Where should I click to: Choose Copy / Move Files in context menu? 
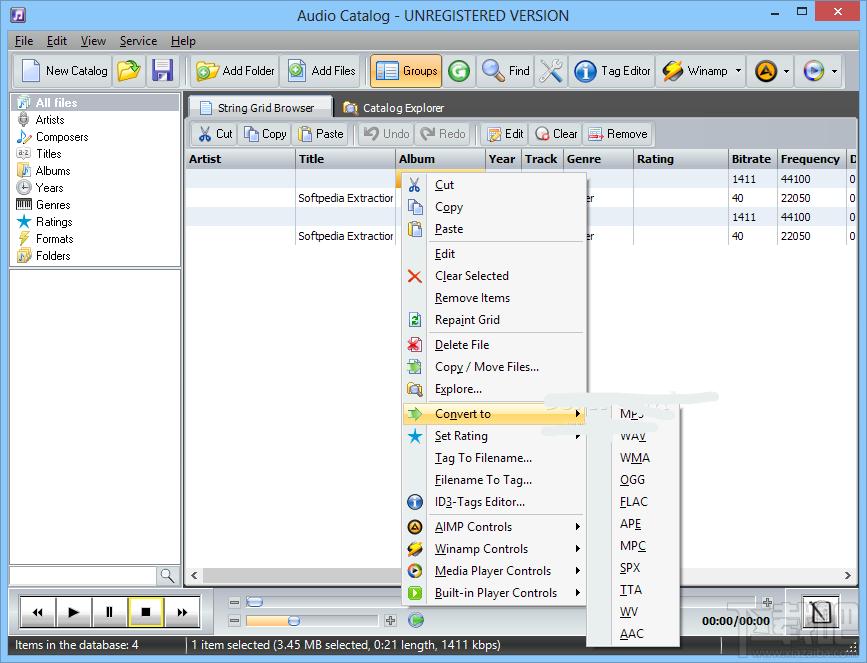494,367
